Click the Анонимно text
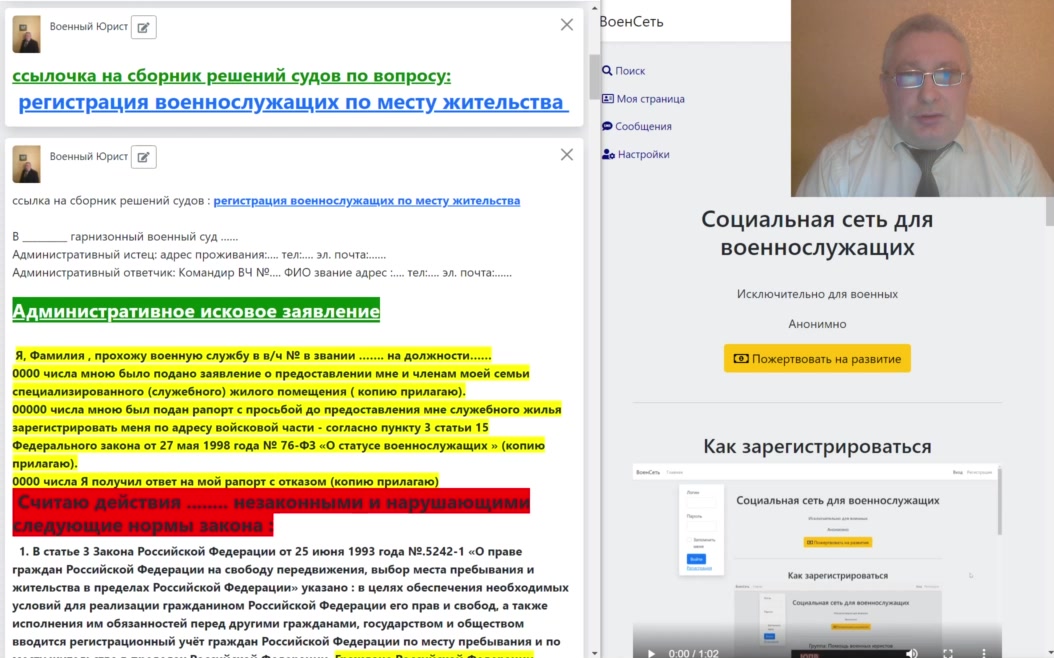1054x658 pixels. point(817,324)
